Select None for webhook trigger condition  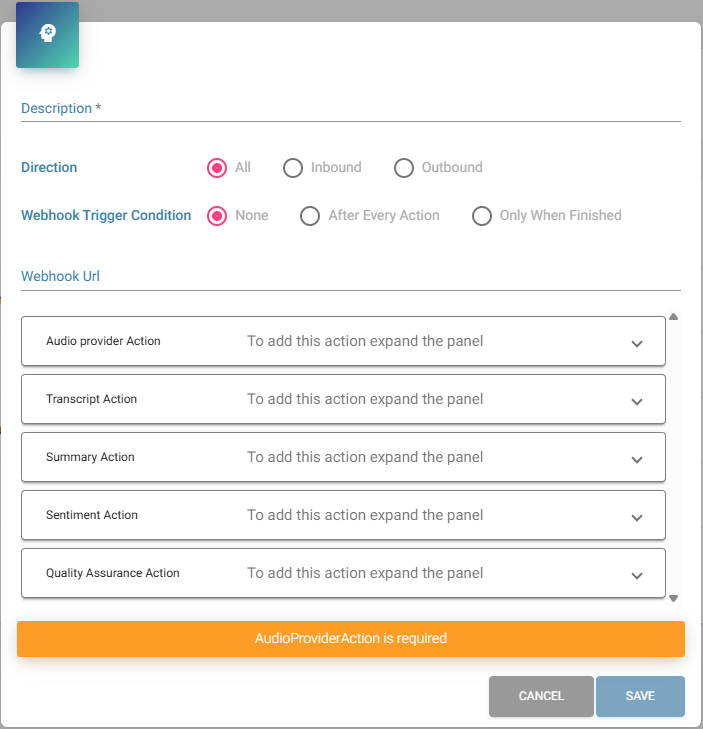tap(217, 216)
